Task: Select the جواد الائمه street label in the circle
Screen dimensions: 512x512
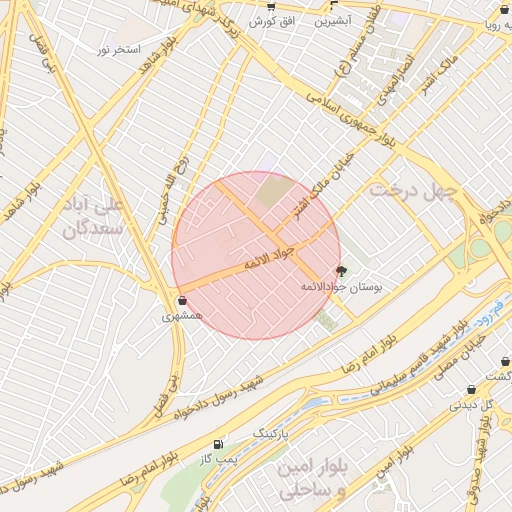Action: (269, 258)
